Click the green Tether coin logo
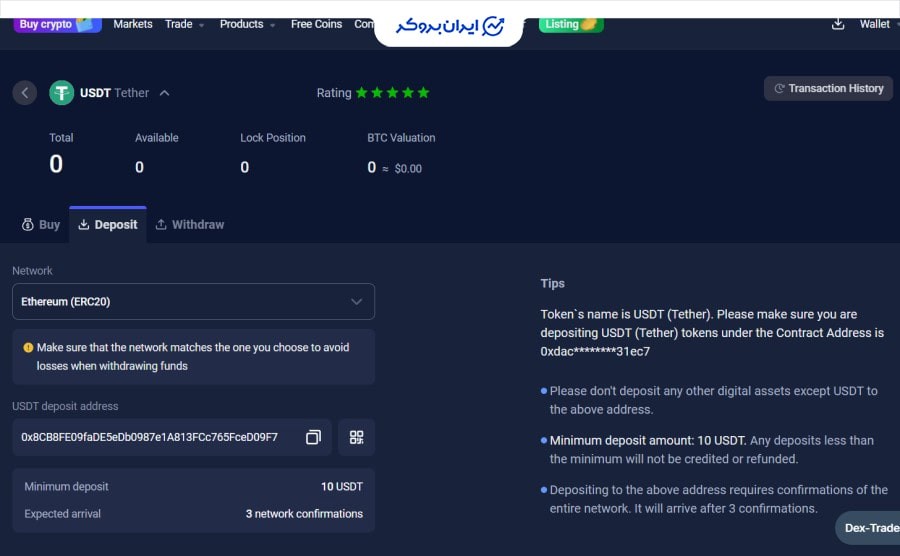This screenshot has width=900, height=556. tap(62, 93)
